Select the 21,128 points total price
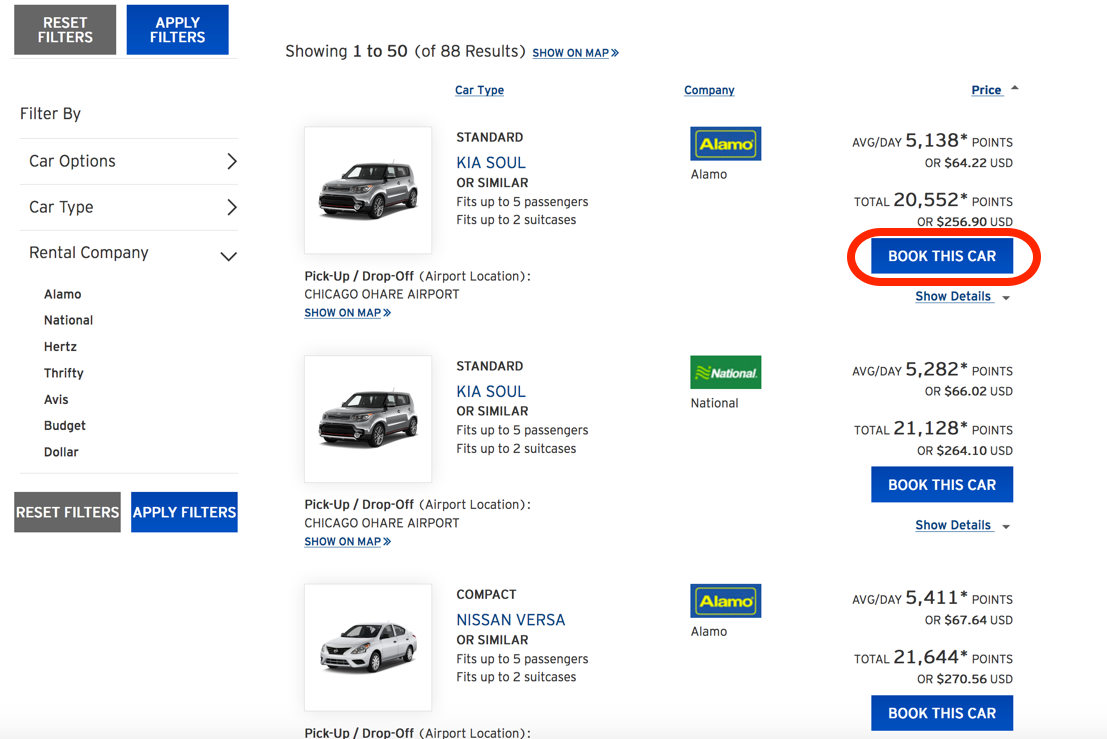1107x739 pixels. (x=933, y=429)
